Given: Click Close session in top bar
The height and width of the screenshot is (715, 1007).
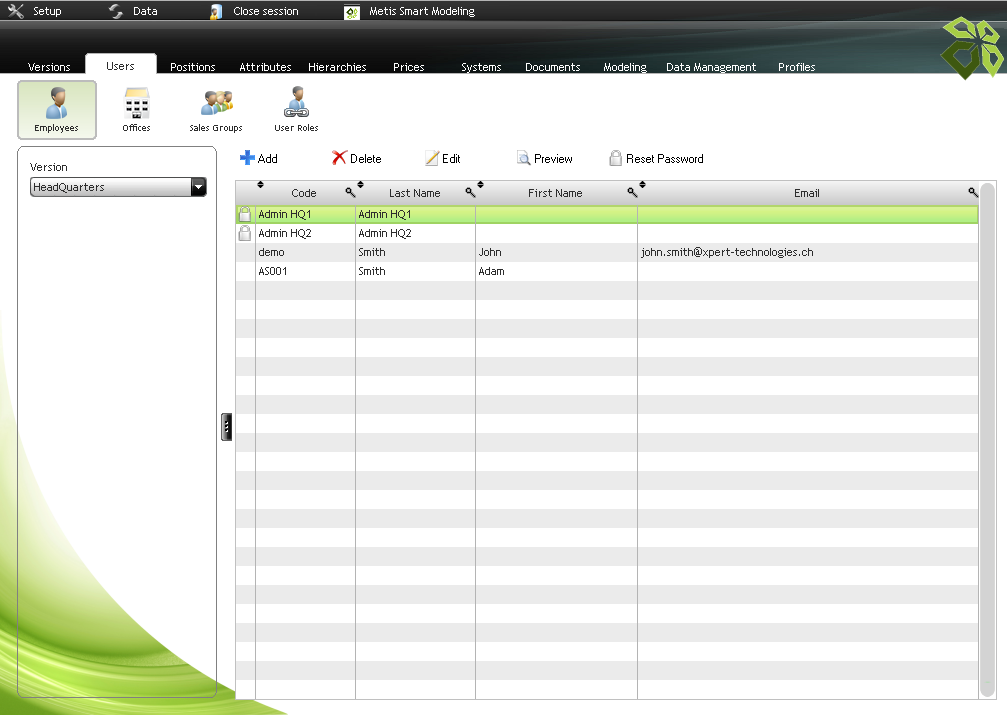Looking at the screenshot, I should 265,11.
